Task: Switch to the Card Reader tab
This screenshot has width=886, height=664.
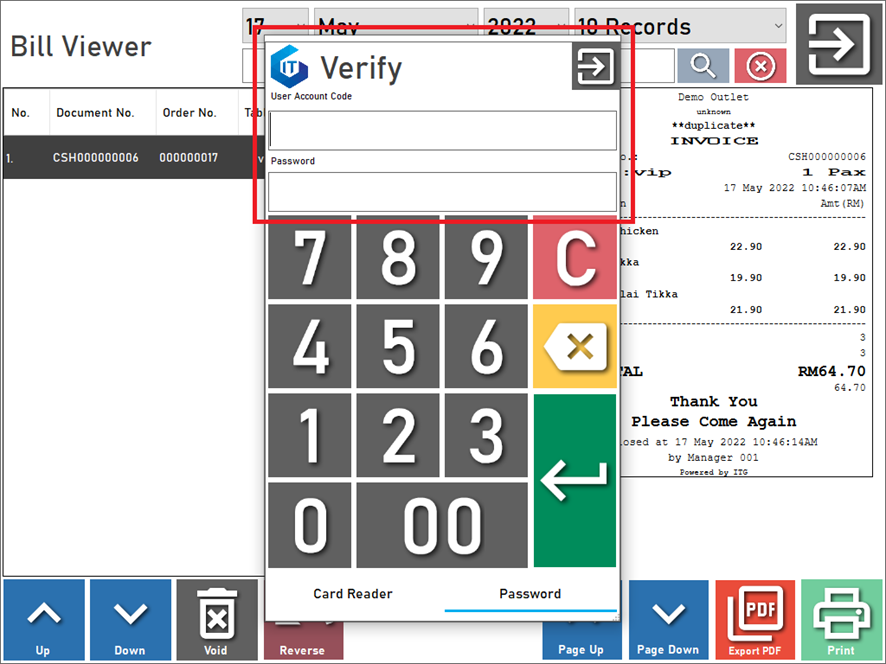Action: [x=353, y=594]
